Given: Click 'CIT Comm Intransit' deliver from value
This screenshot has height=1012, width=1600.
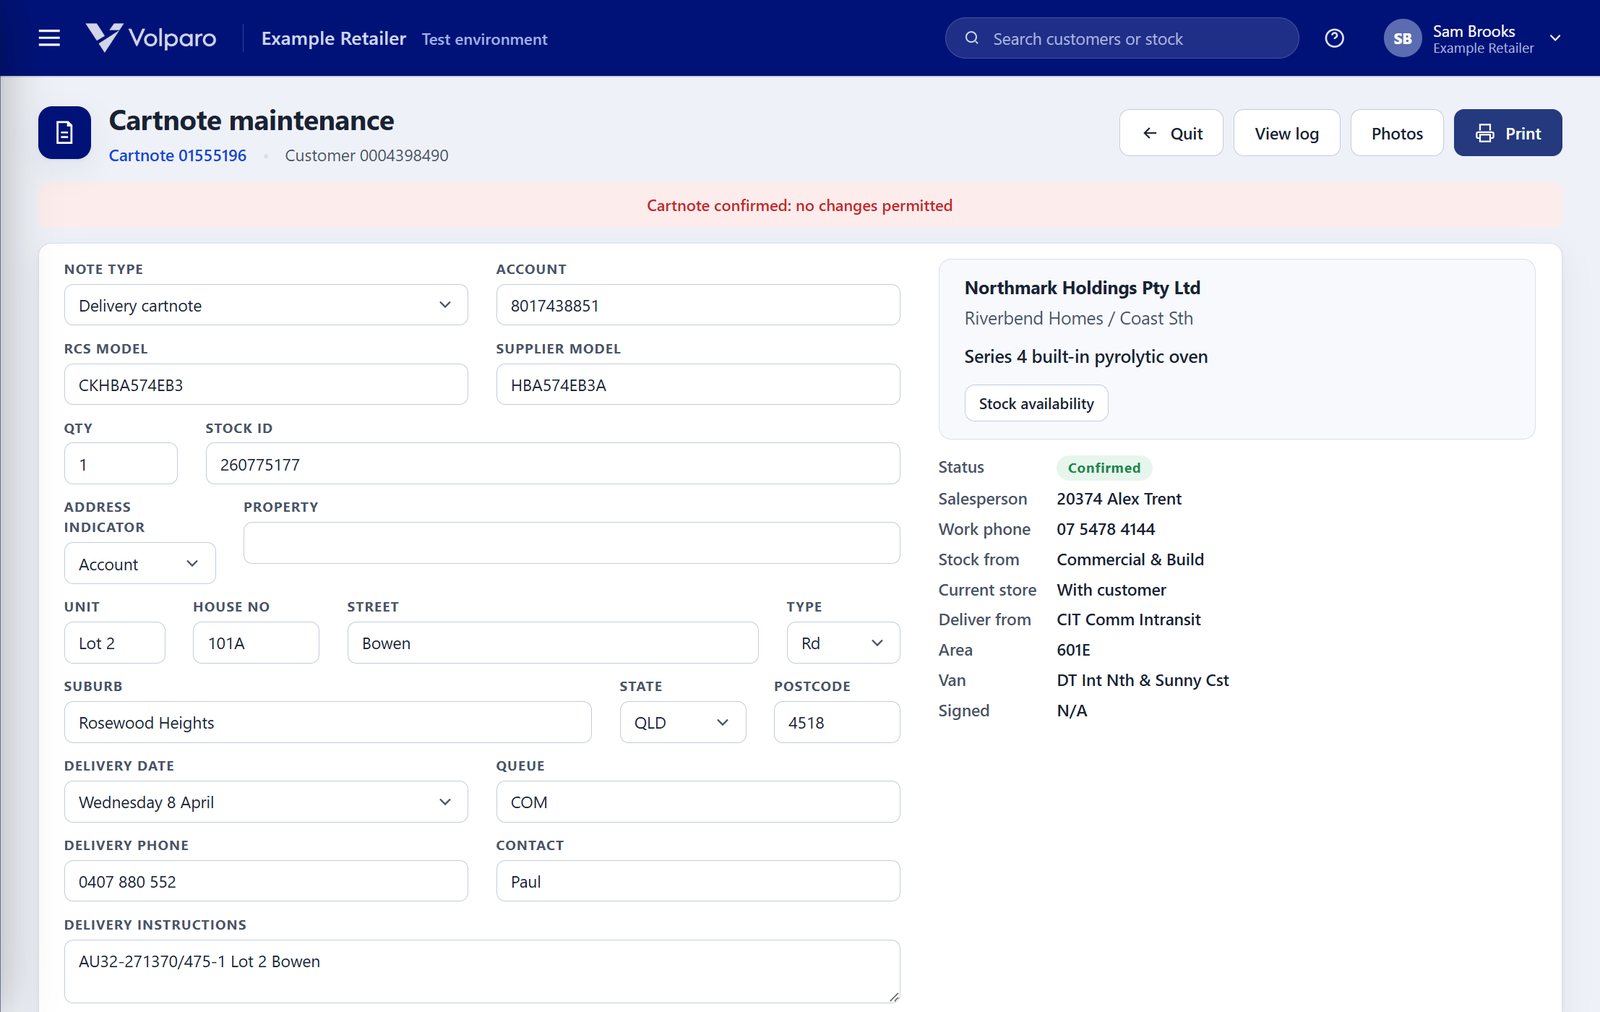Looking at the screenshot, I should 1129,620.
